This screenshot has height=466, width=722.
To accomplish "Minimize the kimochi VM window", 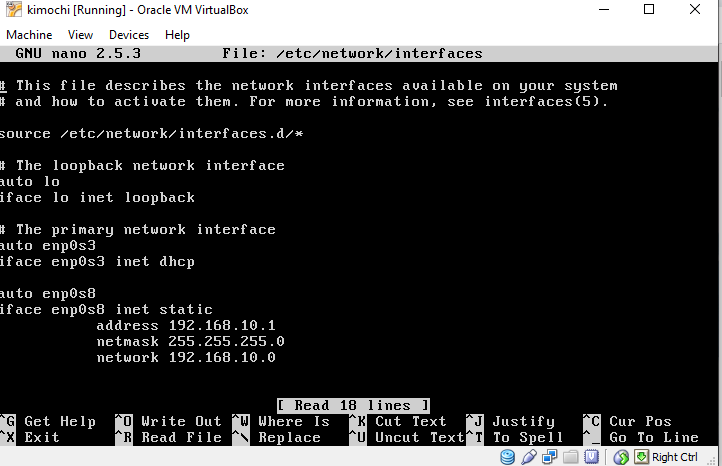I will point(604,9).
